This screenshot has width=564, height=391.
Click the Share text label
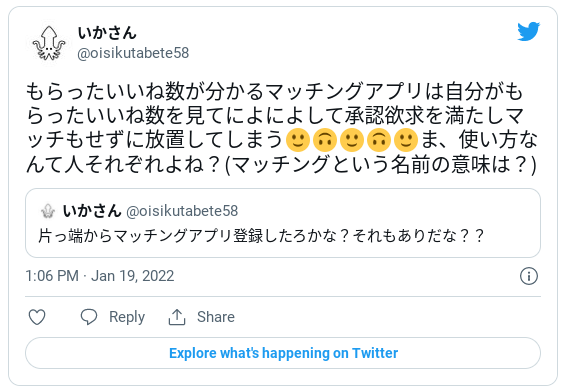pyautogui.click(x=216, y=317)
